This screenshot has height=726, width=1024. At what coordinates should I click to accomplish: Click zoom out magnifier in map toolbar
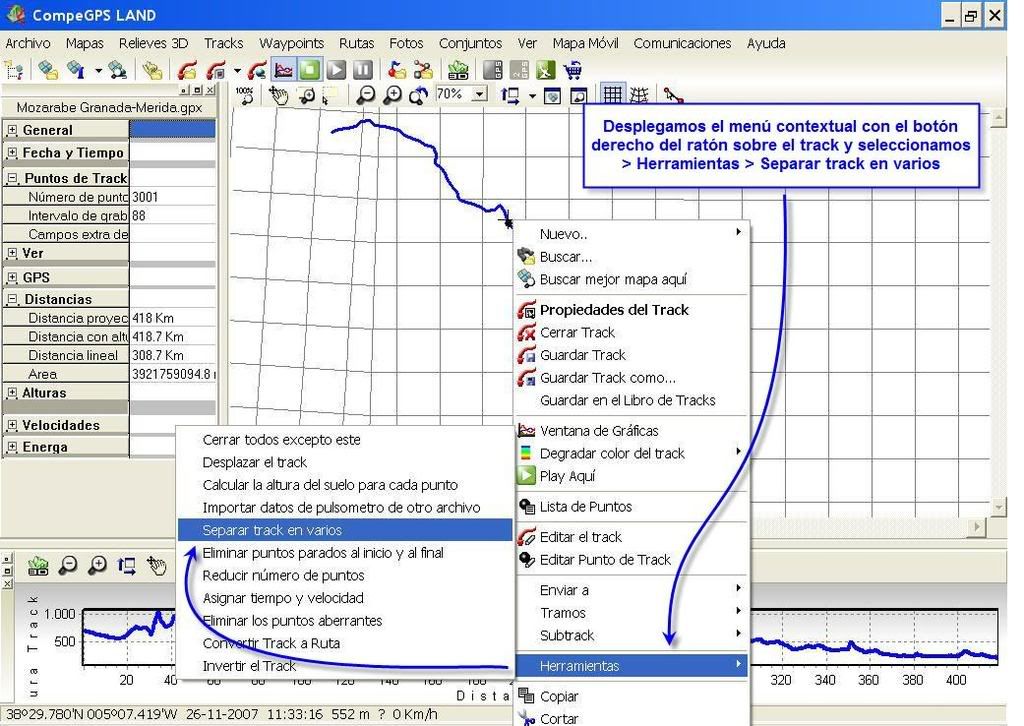pyautogui.click(x=366, y=95)
